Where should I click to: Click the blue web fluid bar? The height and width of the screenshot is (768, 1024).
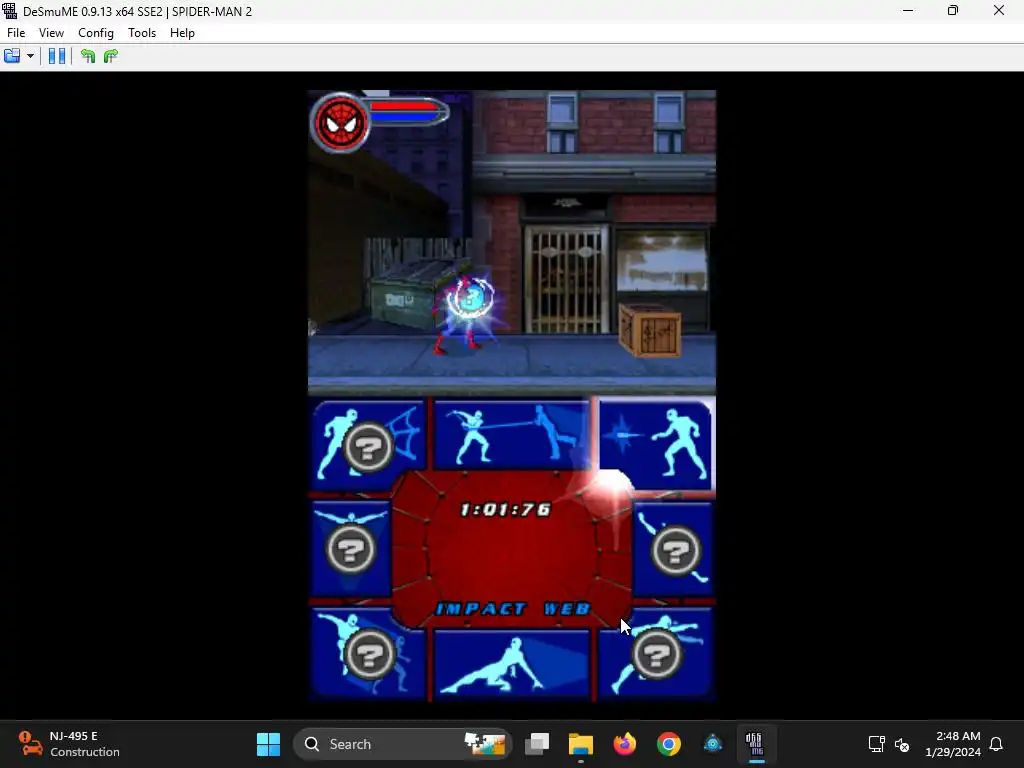point(405,117)
